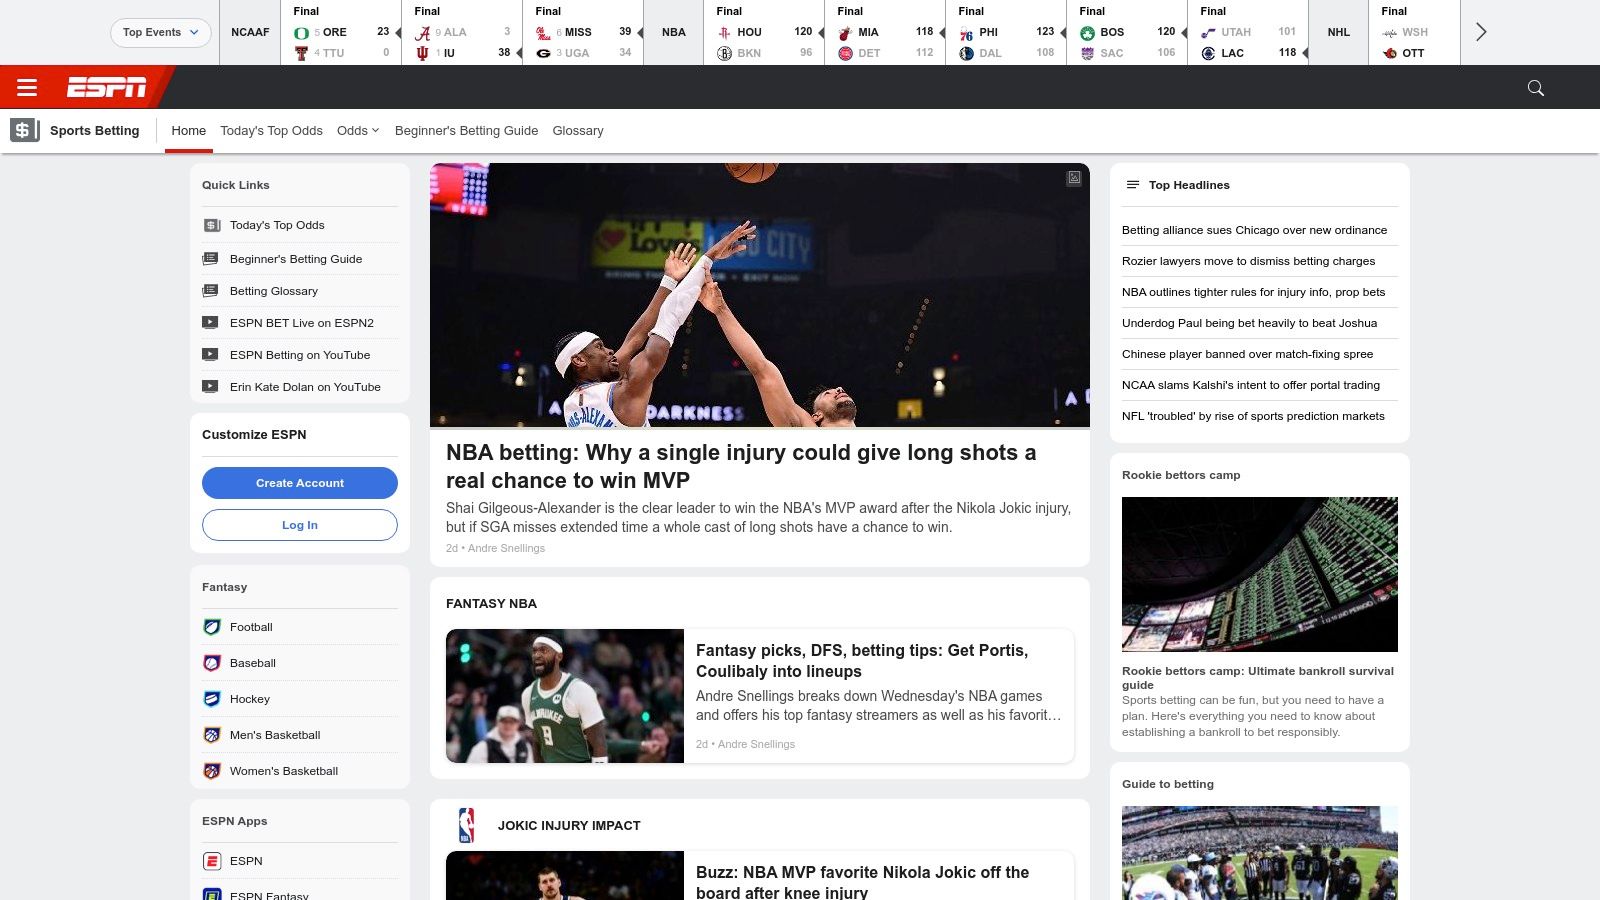Click the Beginner's Betting Guide list icon
This screenshot has height=900, width=1600.
(x=211, y=259)
